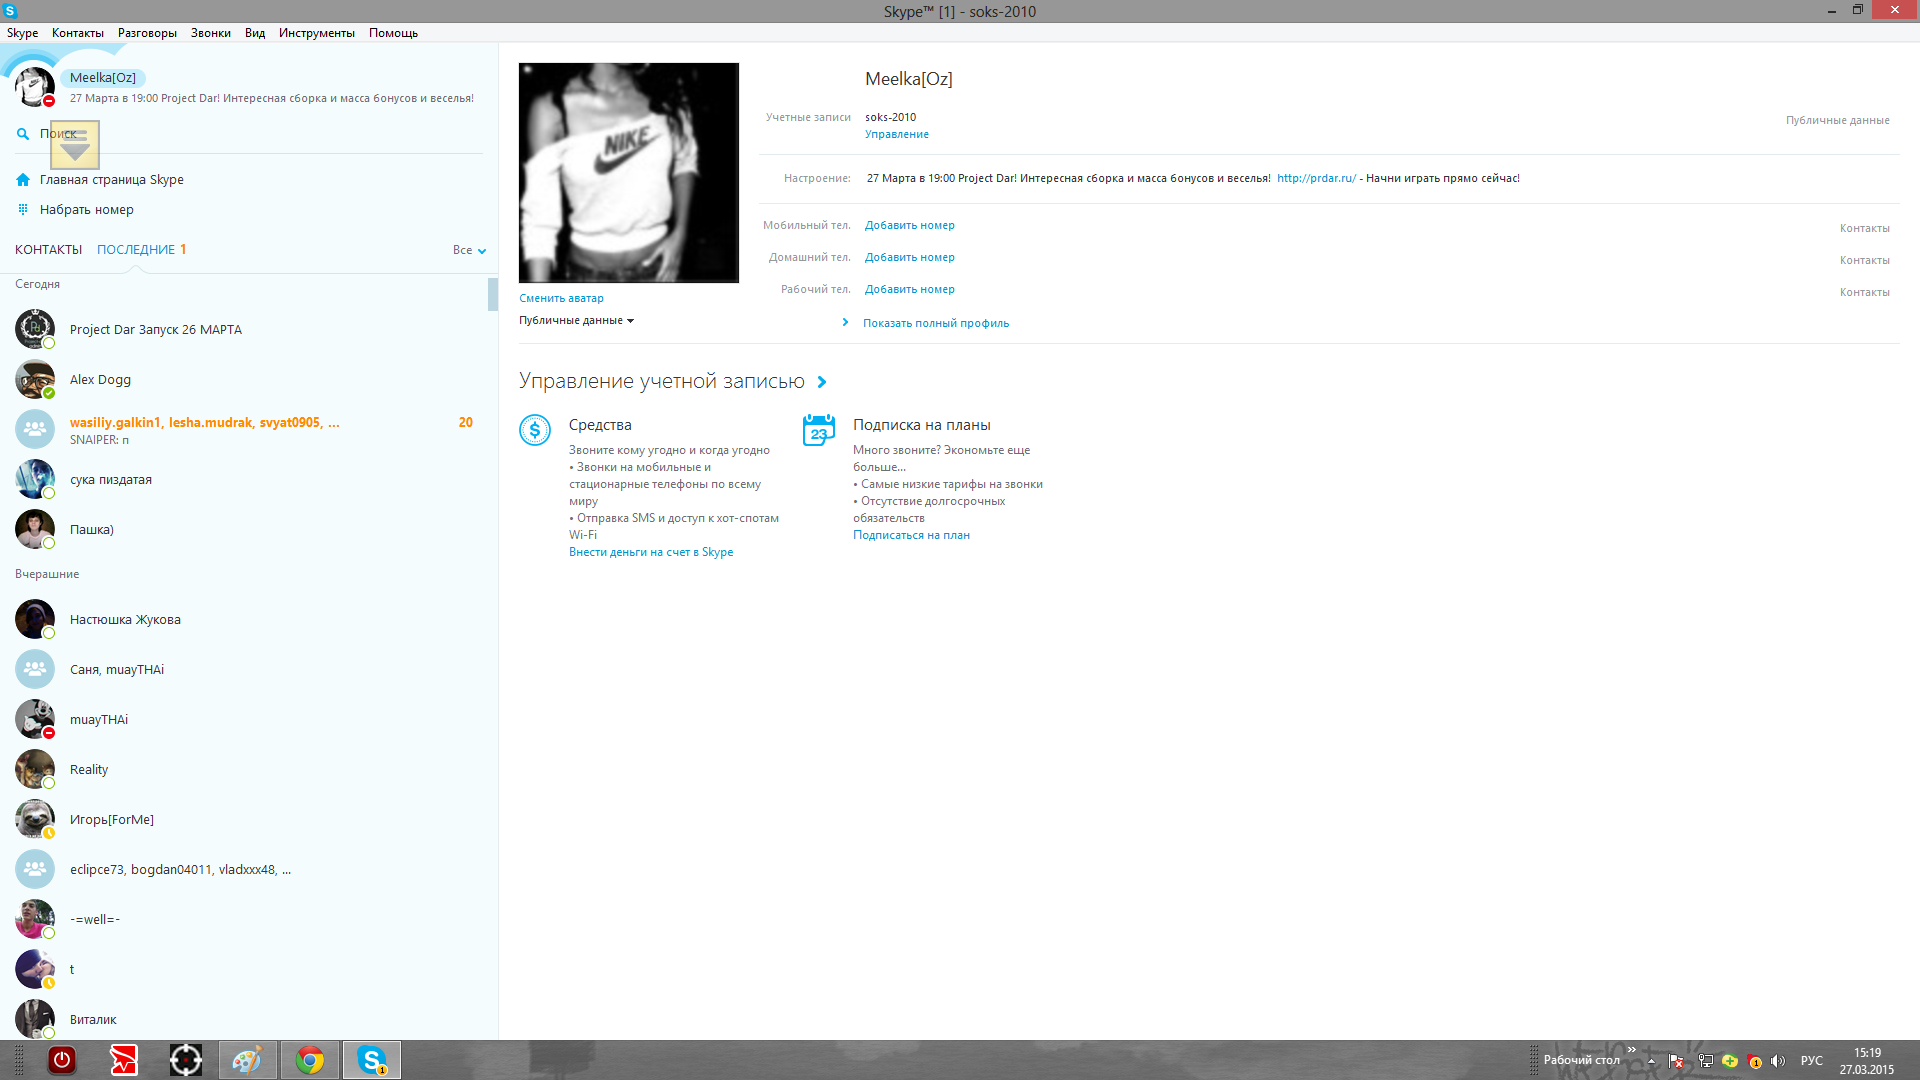
Task: Open eclipce73 group chat icon
Action: click(35, 869)
